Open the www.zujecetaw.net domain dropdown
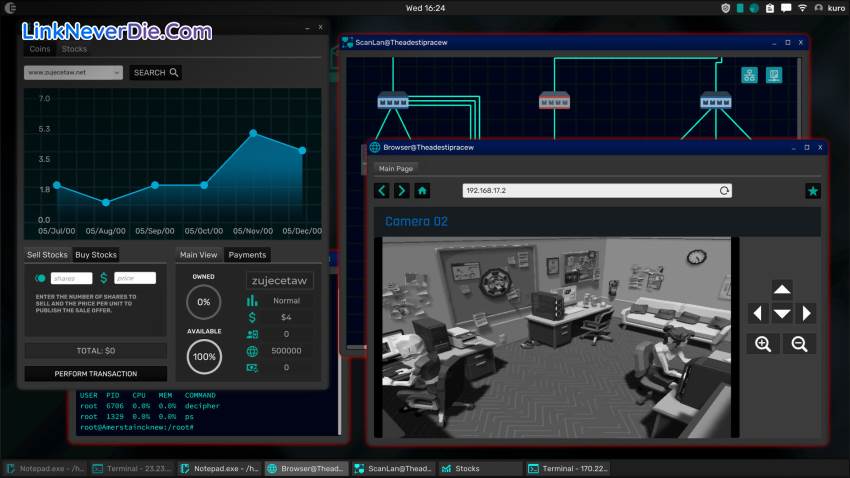The image size is (850, 478). (73, 73)
